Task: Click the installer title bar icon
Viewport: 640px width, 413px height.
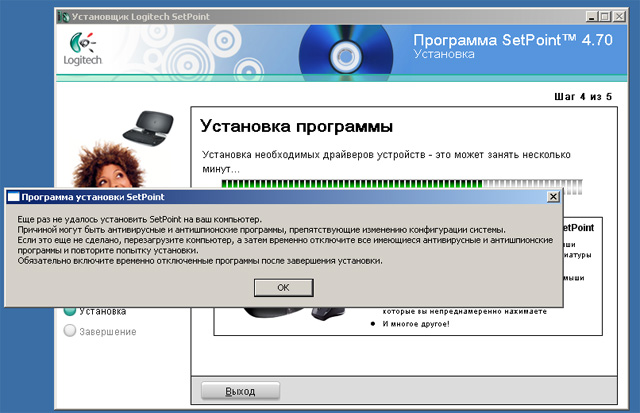Action: tap(63, 17)
